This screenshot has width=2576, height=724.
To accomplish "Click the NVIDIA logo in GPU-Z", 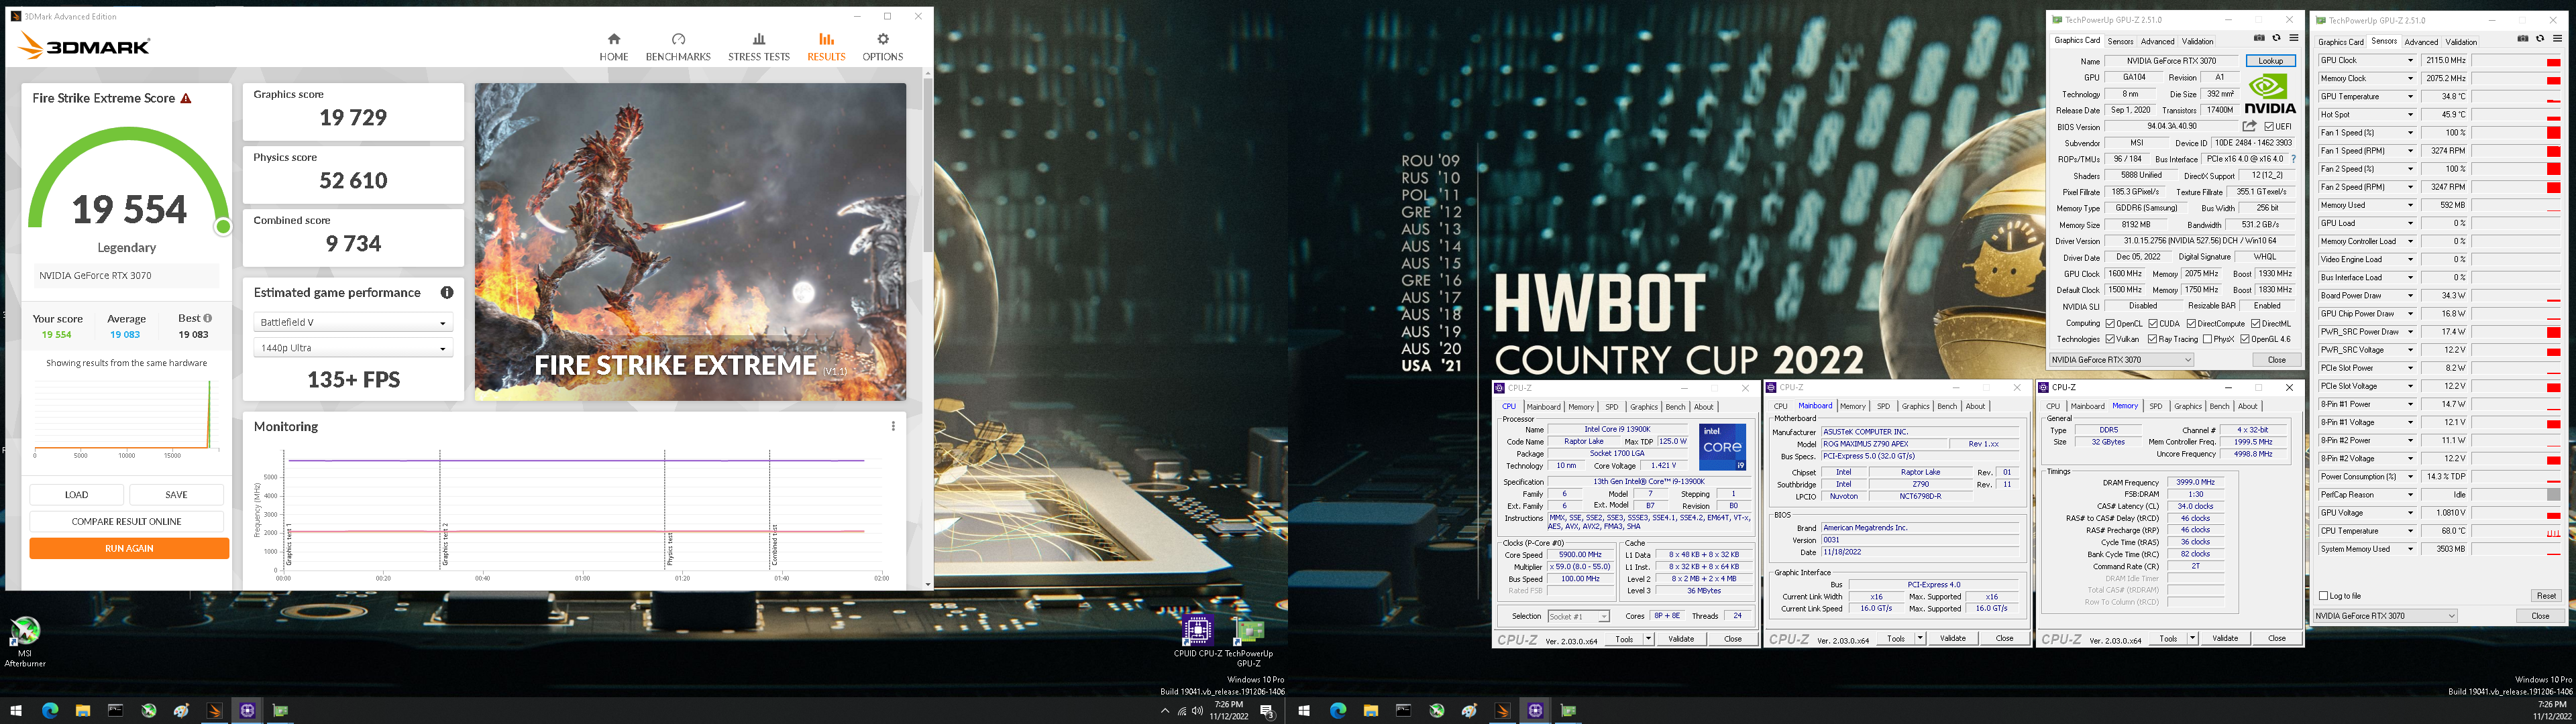I will [2270, 94].
